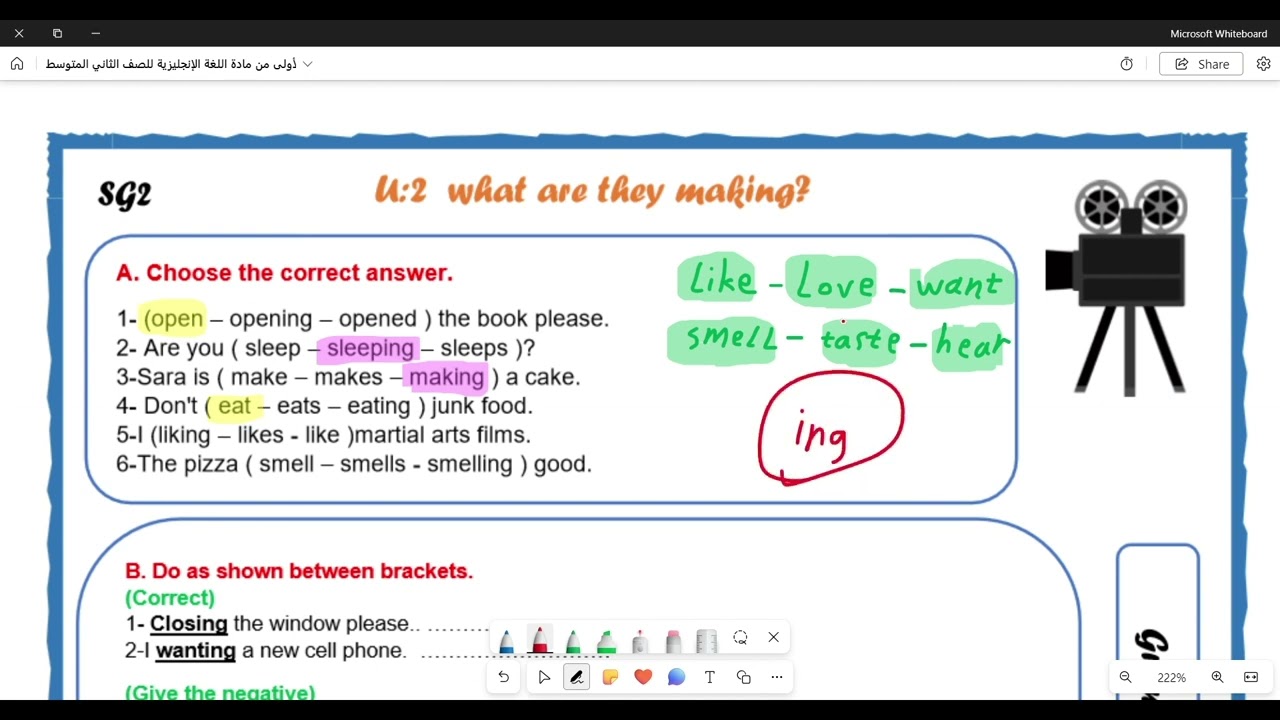Add a sticky note
Viewport: 1280px width, 720px height.
coord(610,677)
